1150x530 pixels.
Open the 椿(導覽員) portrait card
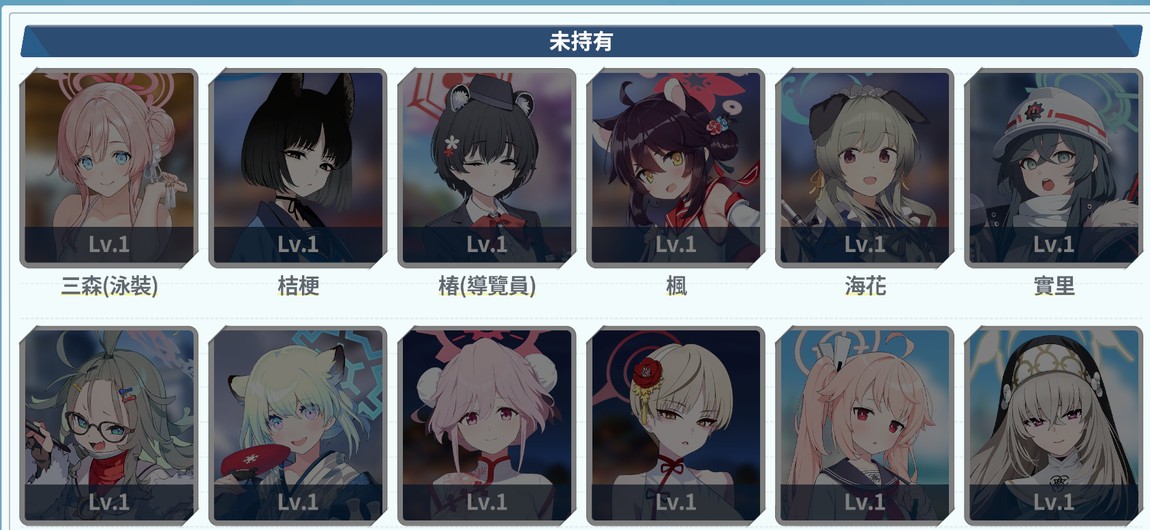tap(487, 168)
